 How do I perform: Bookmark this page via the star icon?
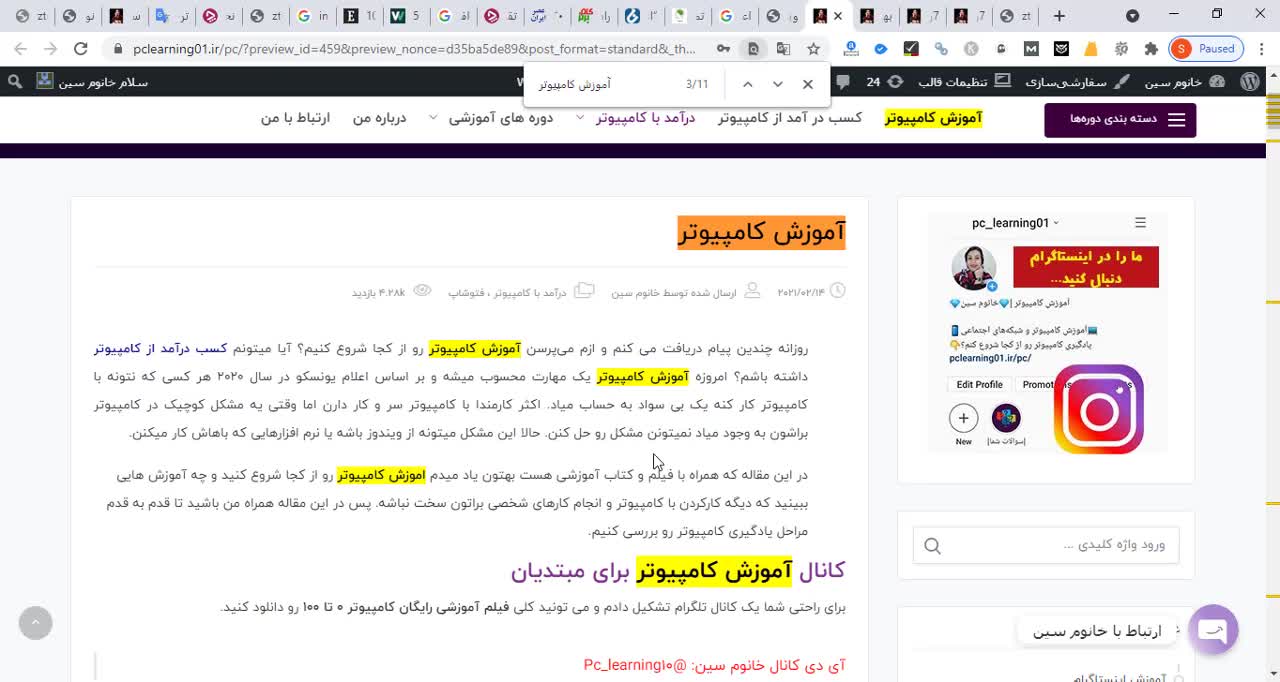pyautogui.click(x=813, y=48)
